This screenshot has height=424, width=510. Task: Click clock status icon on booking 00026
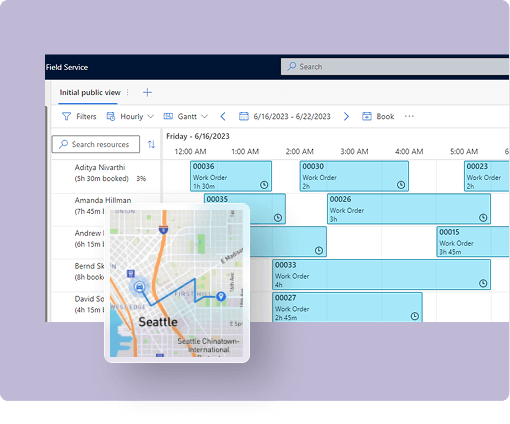click(x=483, y=218)
